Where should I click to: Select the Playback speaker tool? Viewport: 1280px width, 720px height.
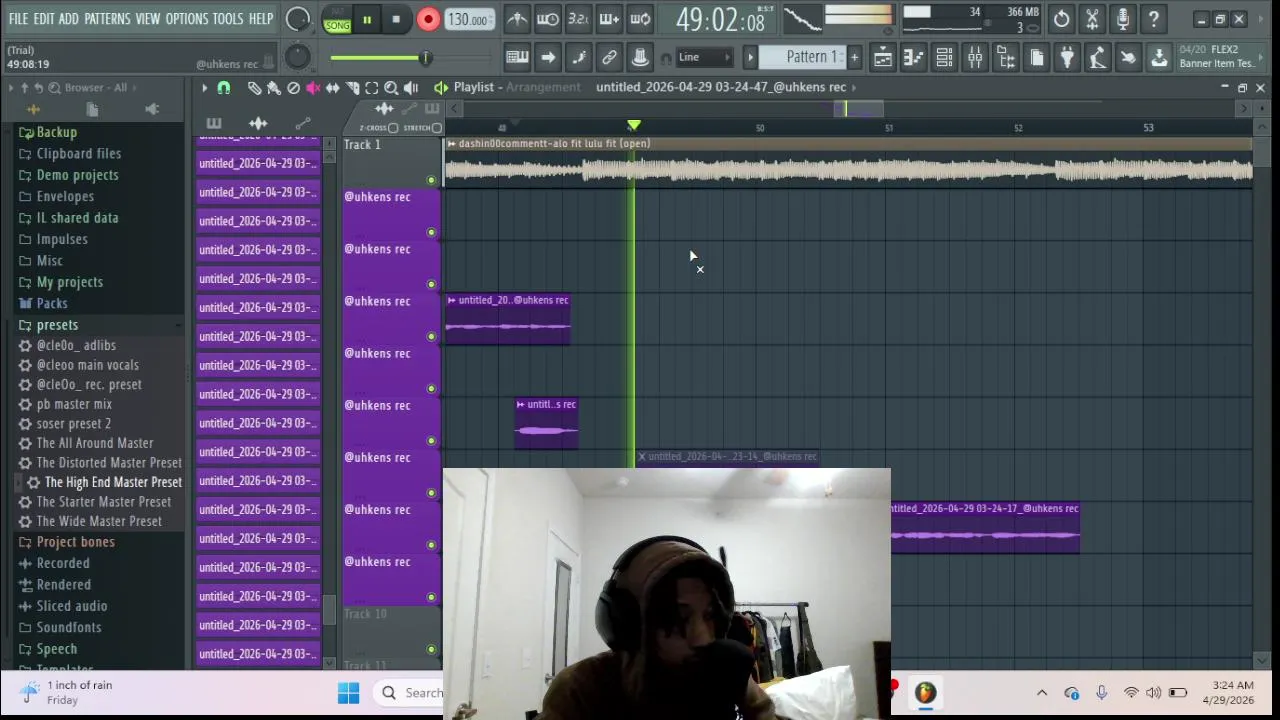[411, 88]
